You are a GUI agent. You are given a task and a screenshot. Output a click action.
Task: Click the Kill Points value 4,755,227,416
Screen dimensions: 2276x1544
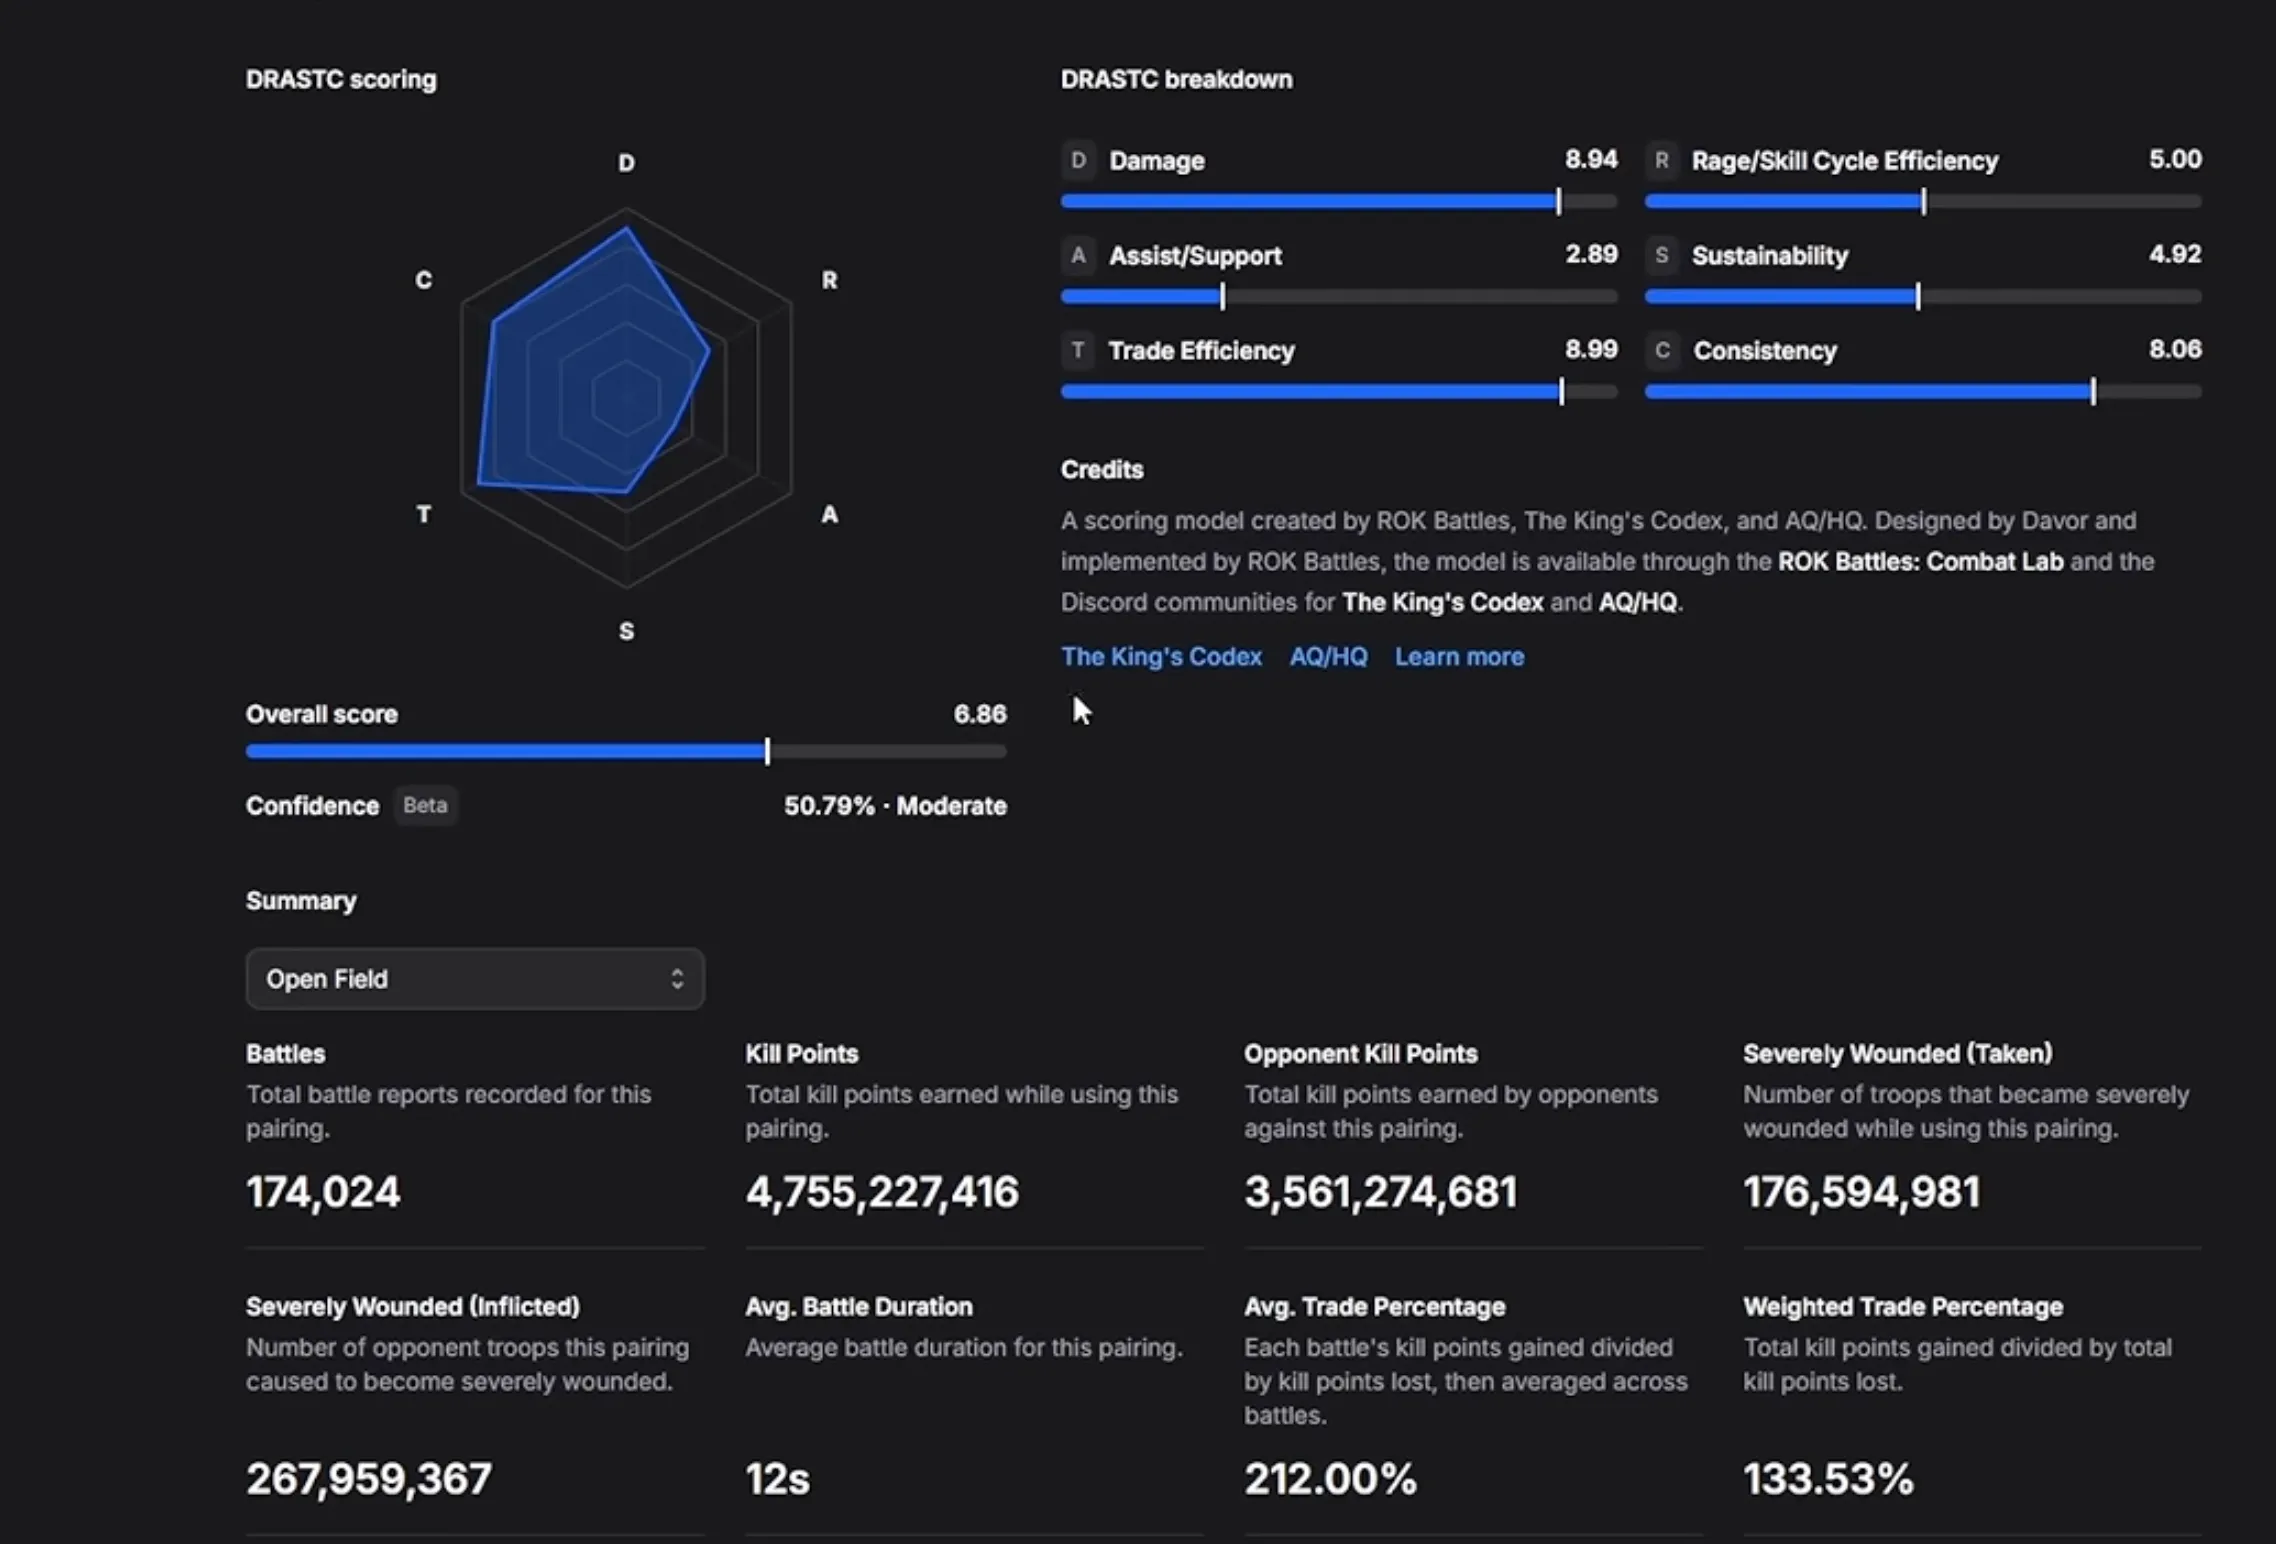pyautogui.click(x=881, y=1191)
